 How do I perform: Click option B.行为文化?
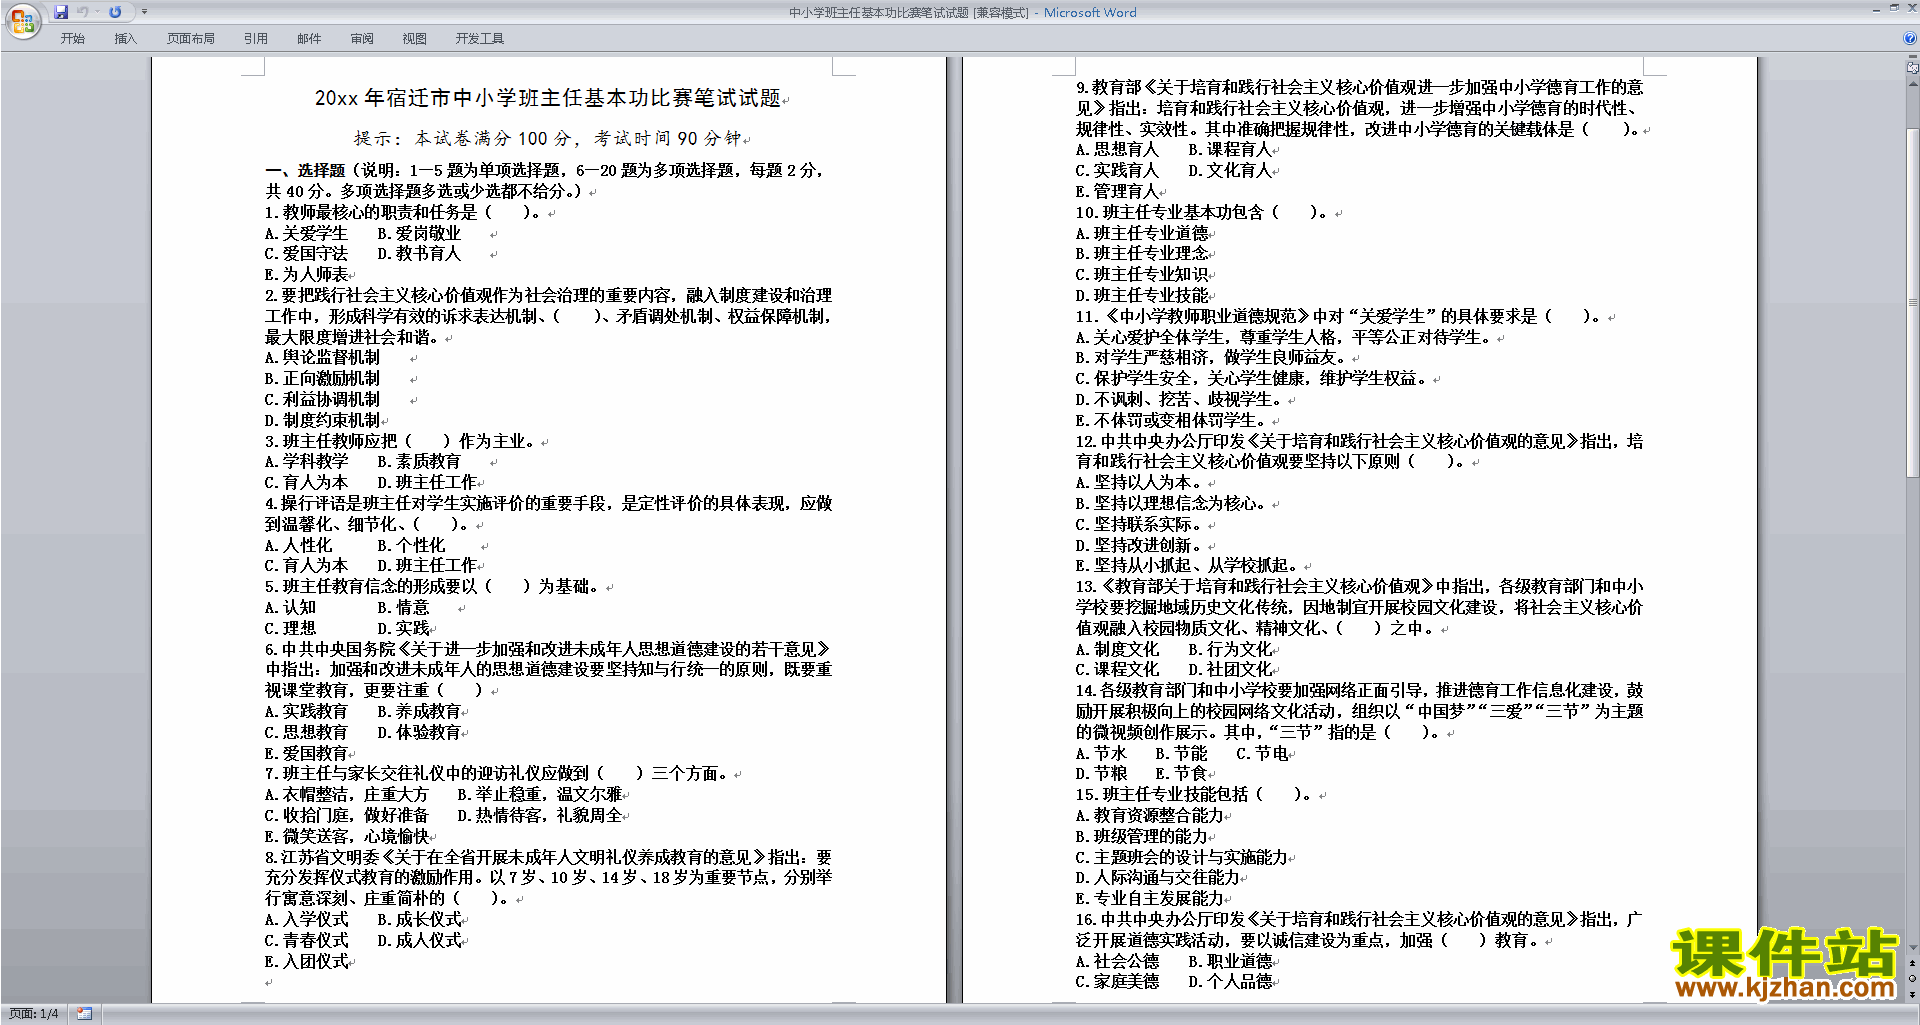[1230, 649]
